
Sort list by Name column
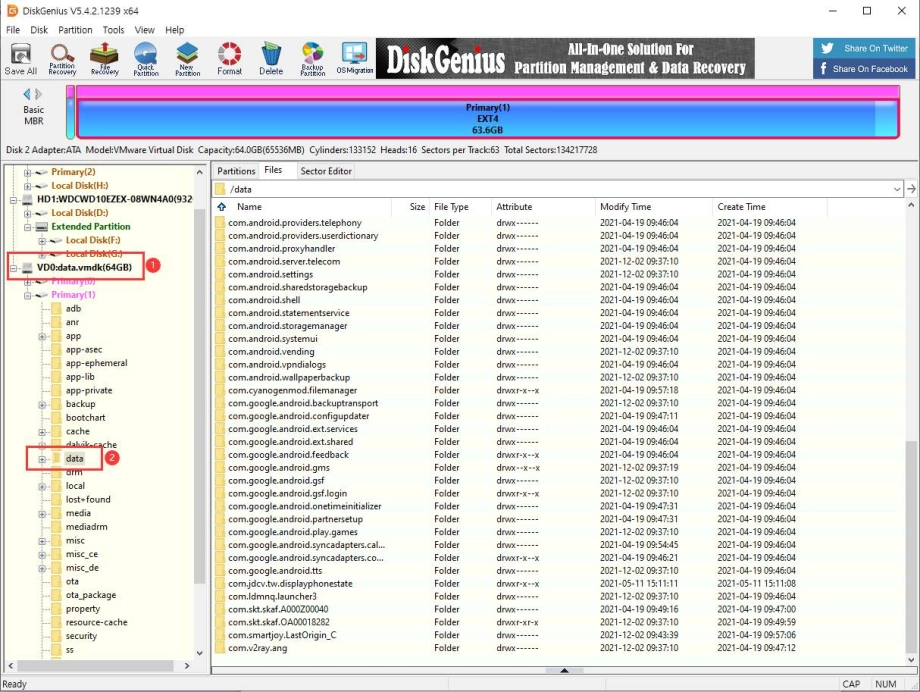pyautogui.click(x=249, y=207)
